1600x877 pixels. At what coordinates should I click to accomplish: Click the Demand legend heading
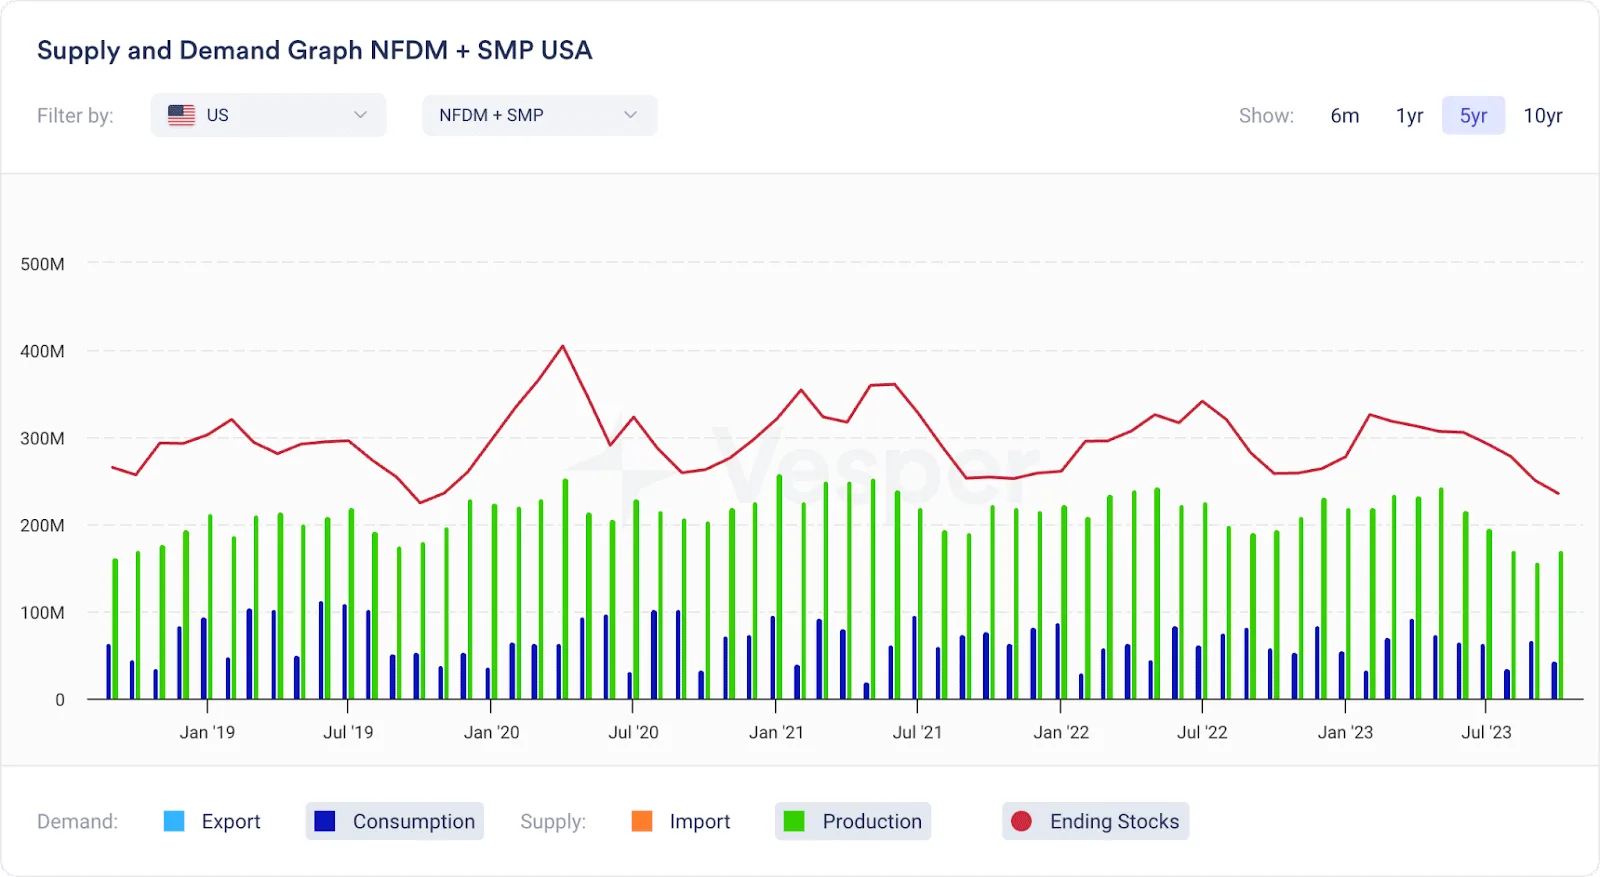tap(77, 821)
